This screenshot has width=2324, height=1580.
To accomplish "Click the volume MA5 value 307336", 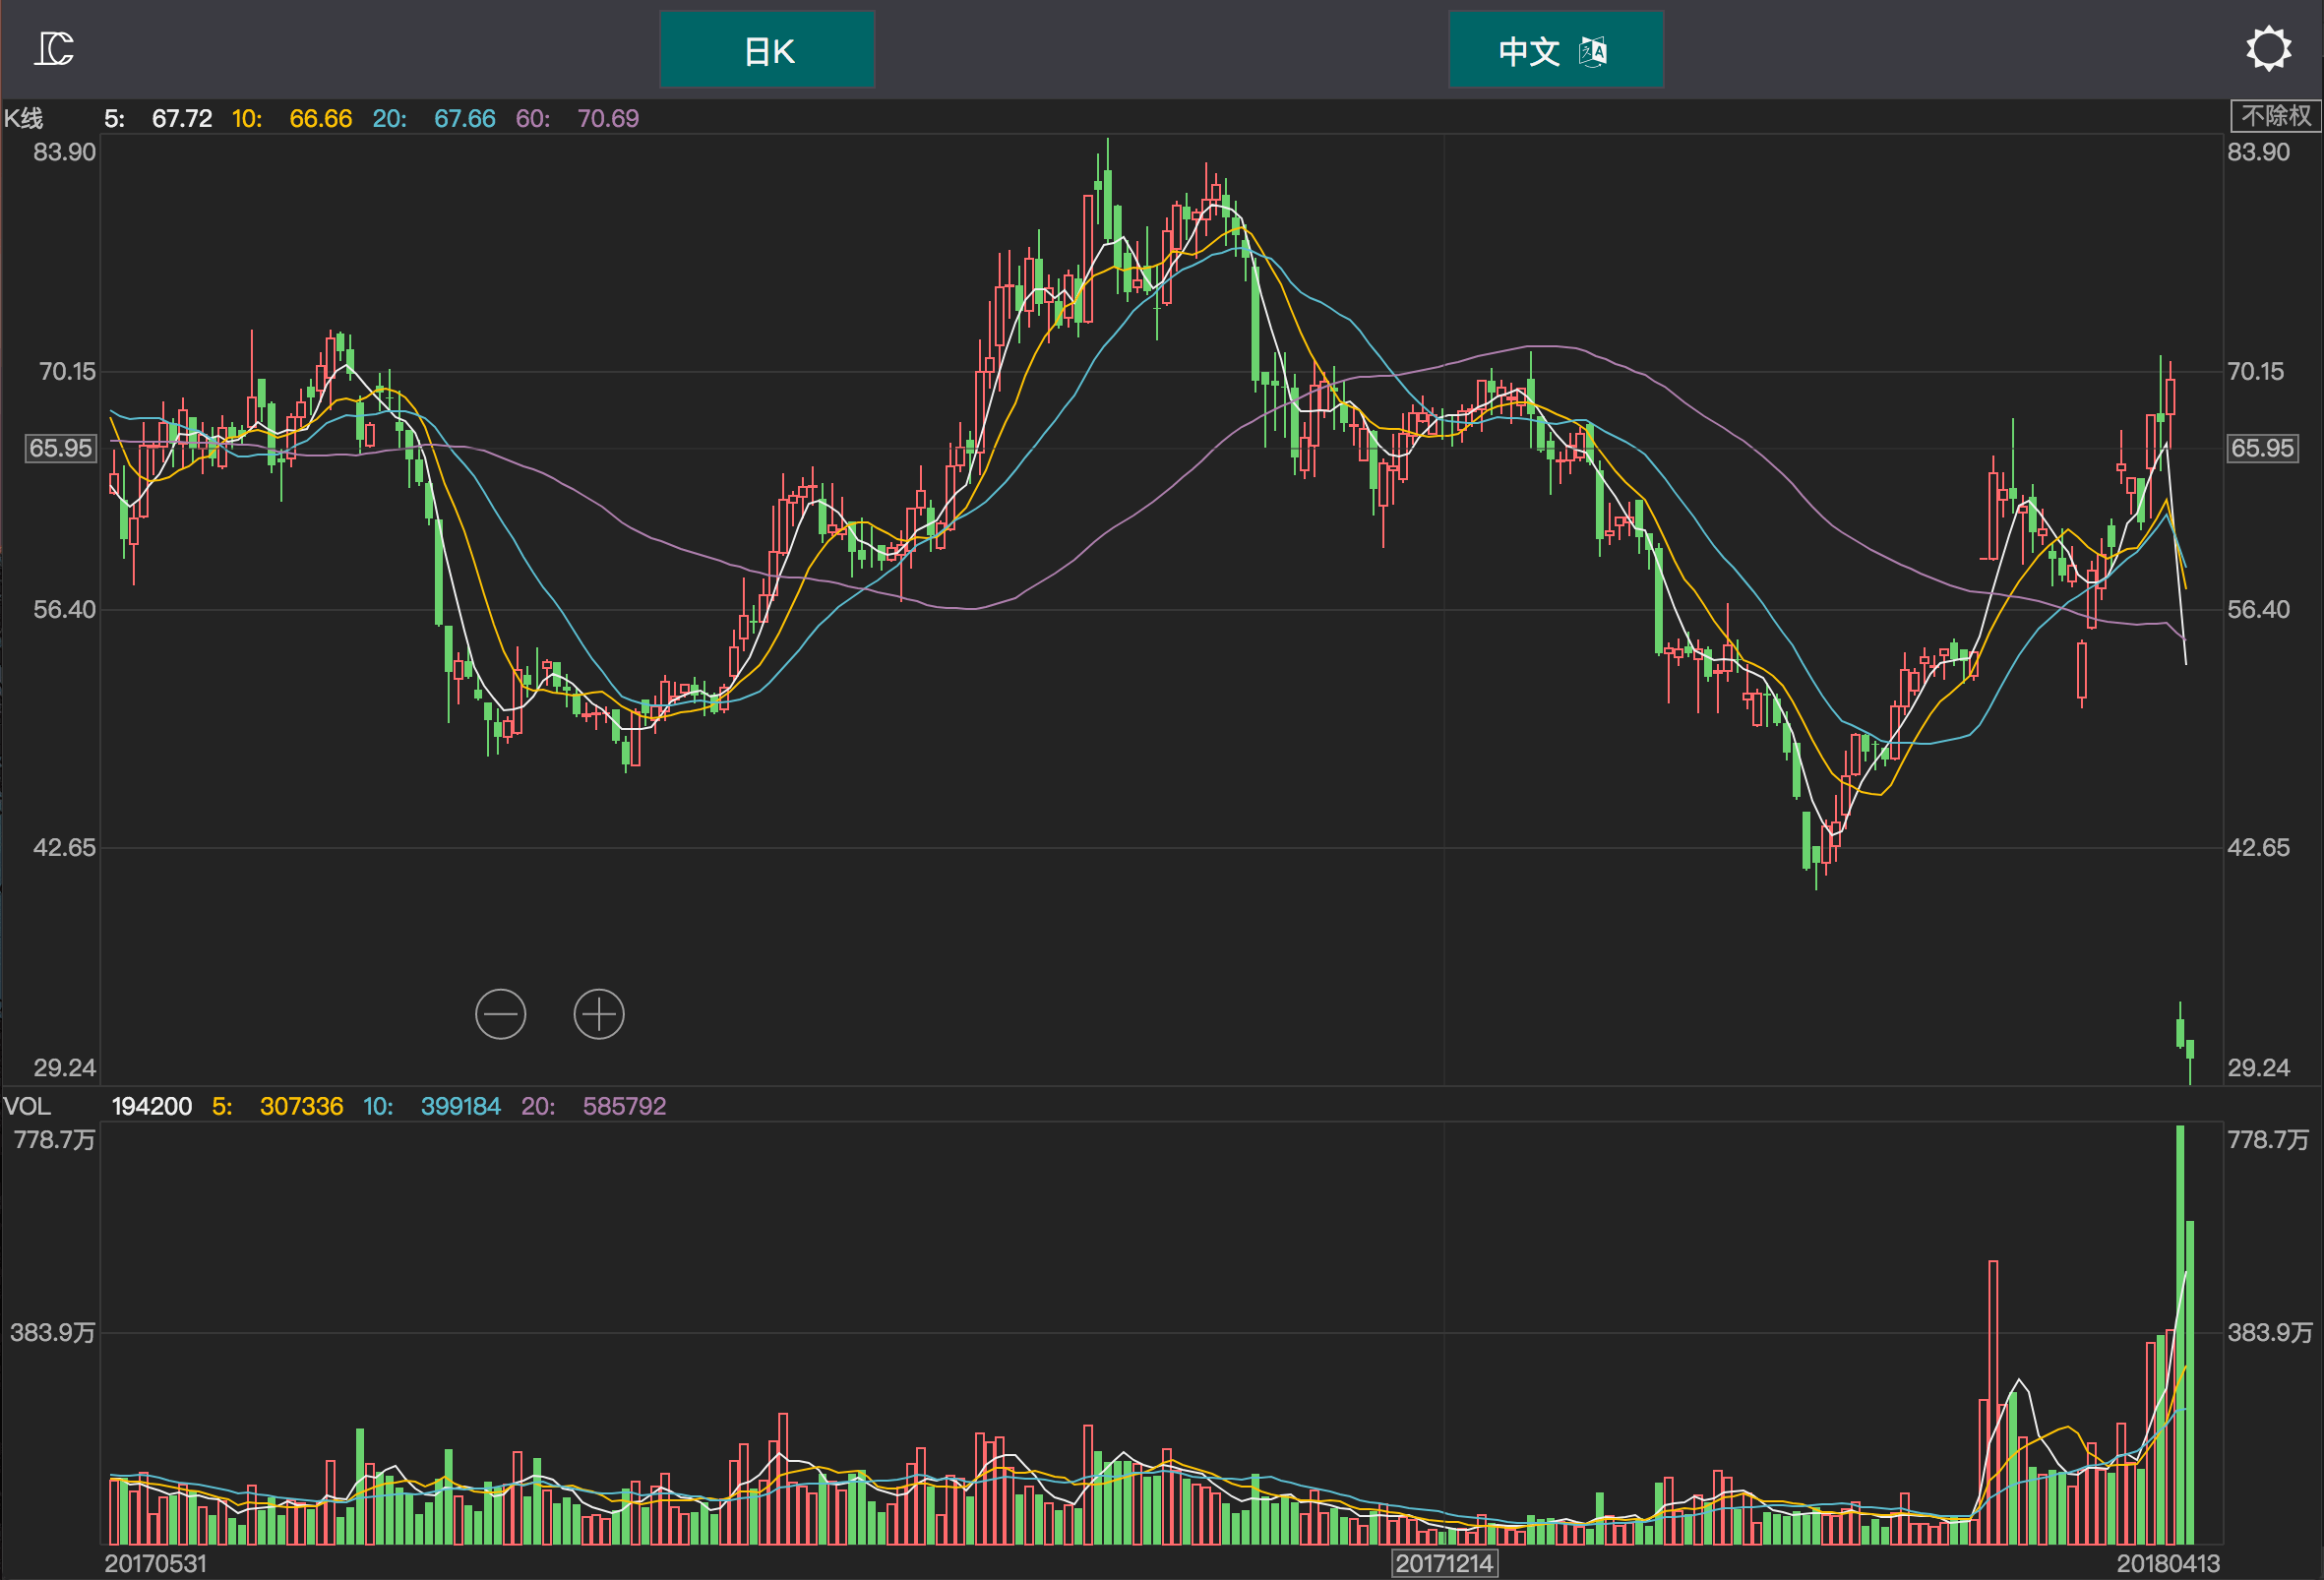I will coord(301,1106).
